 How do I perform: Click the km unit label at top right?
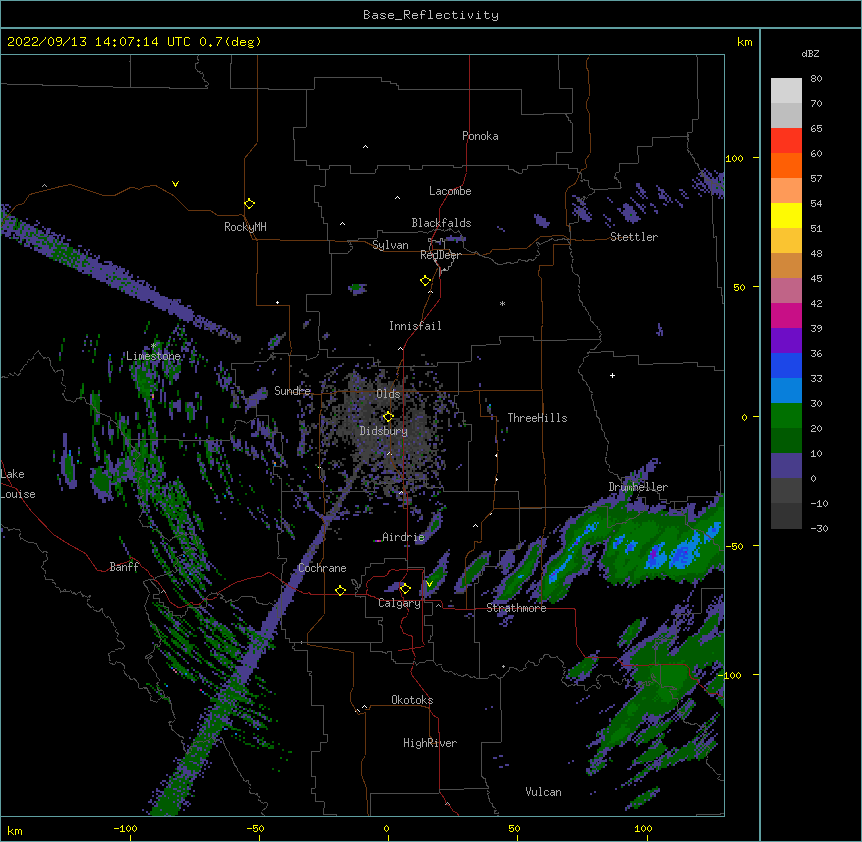(x=744, y=42)
